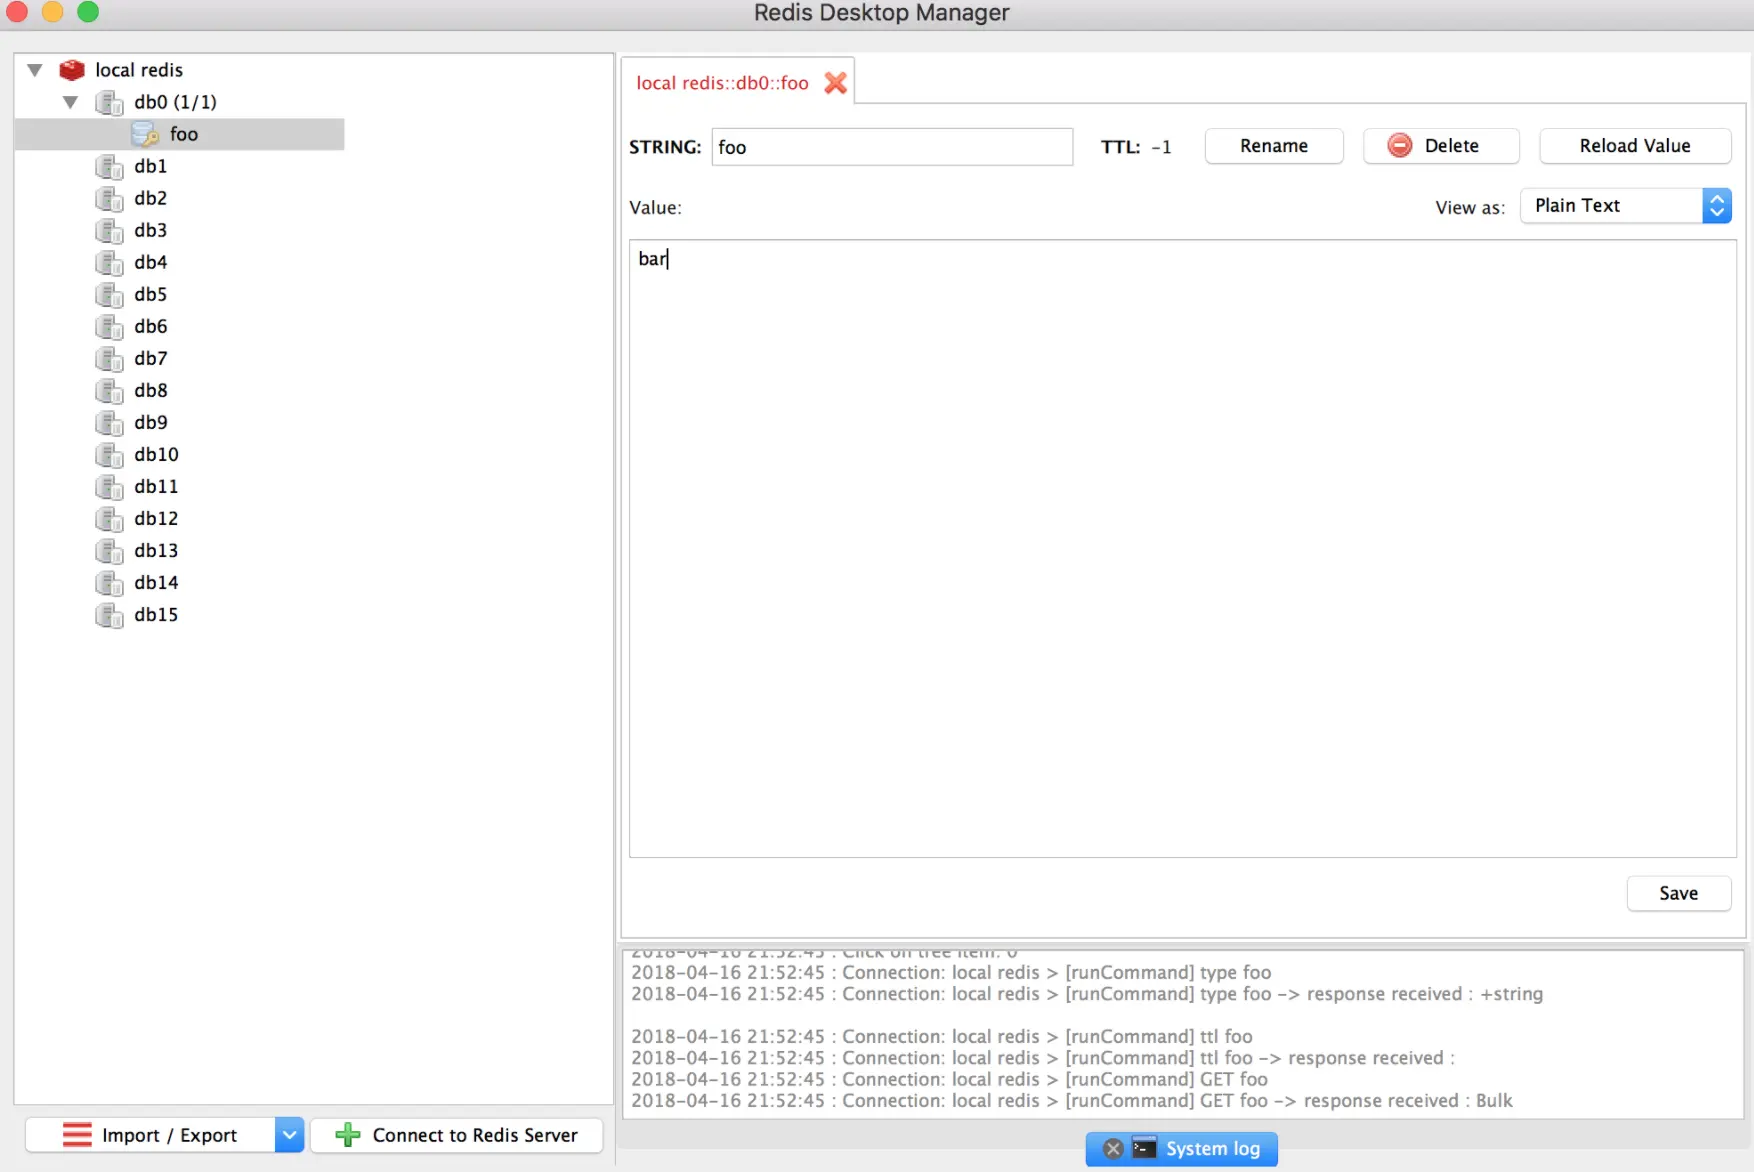1754x1172 pixels.
Task: Collapse the local redis connection tree
Action: [35, 70]
